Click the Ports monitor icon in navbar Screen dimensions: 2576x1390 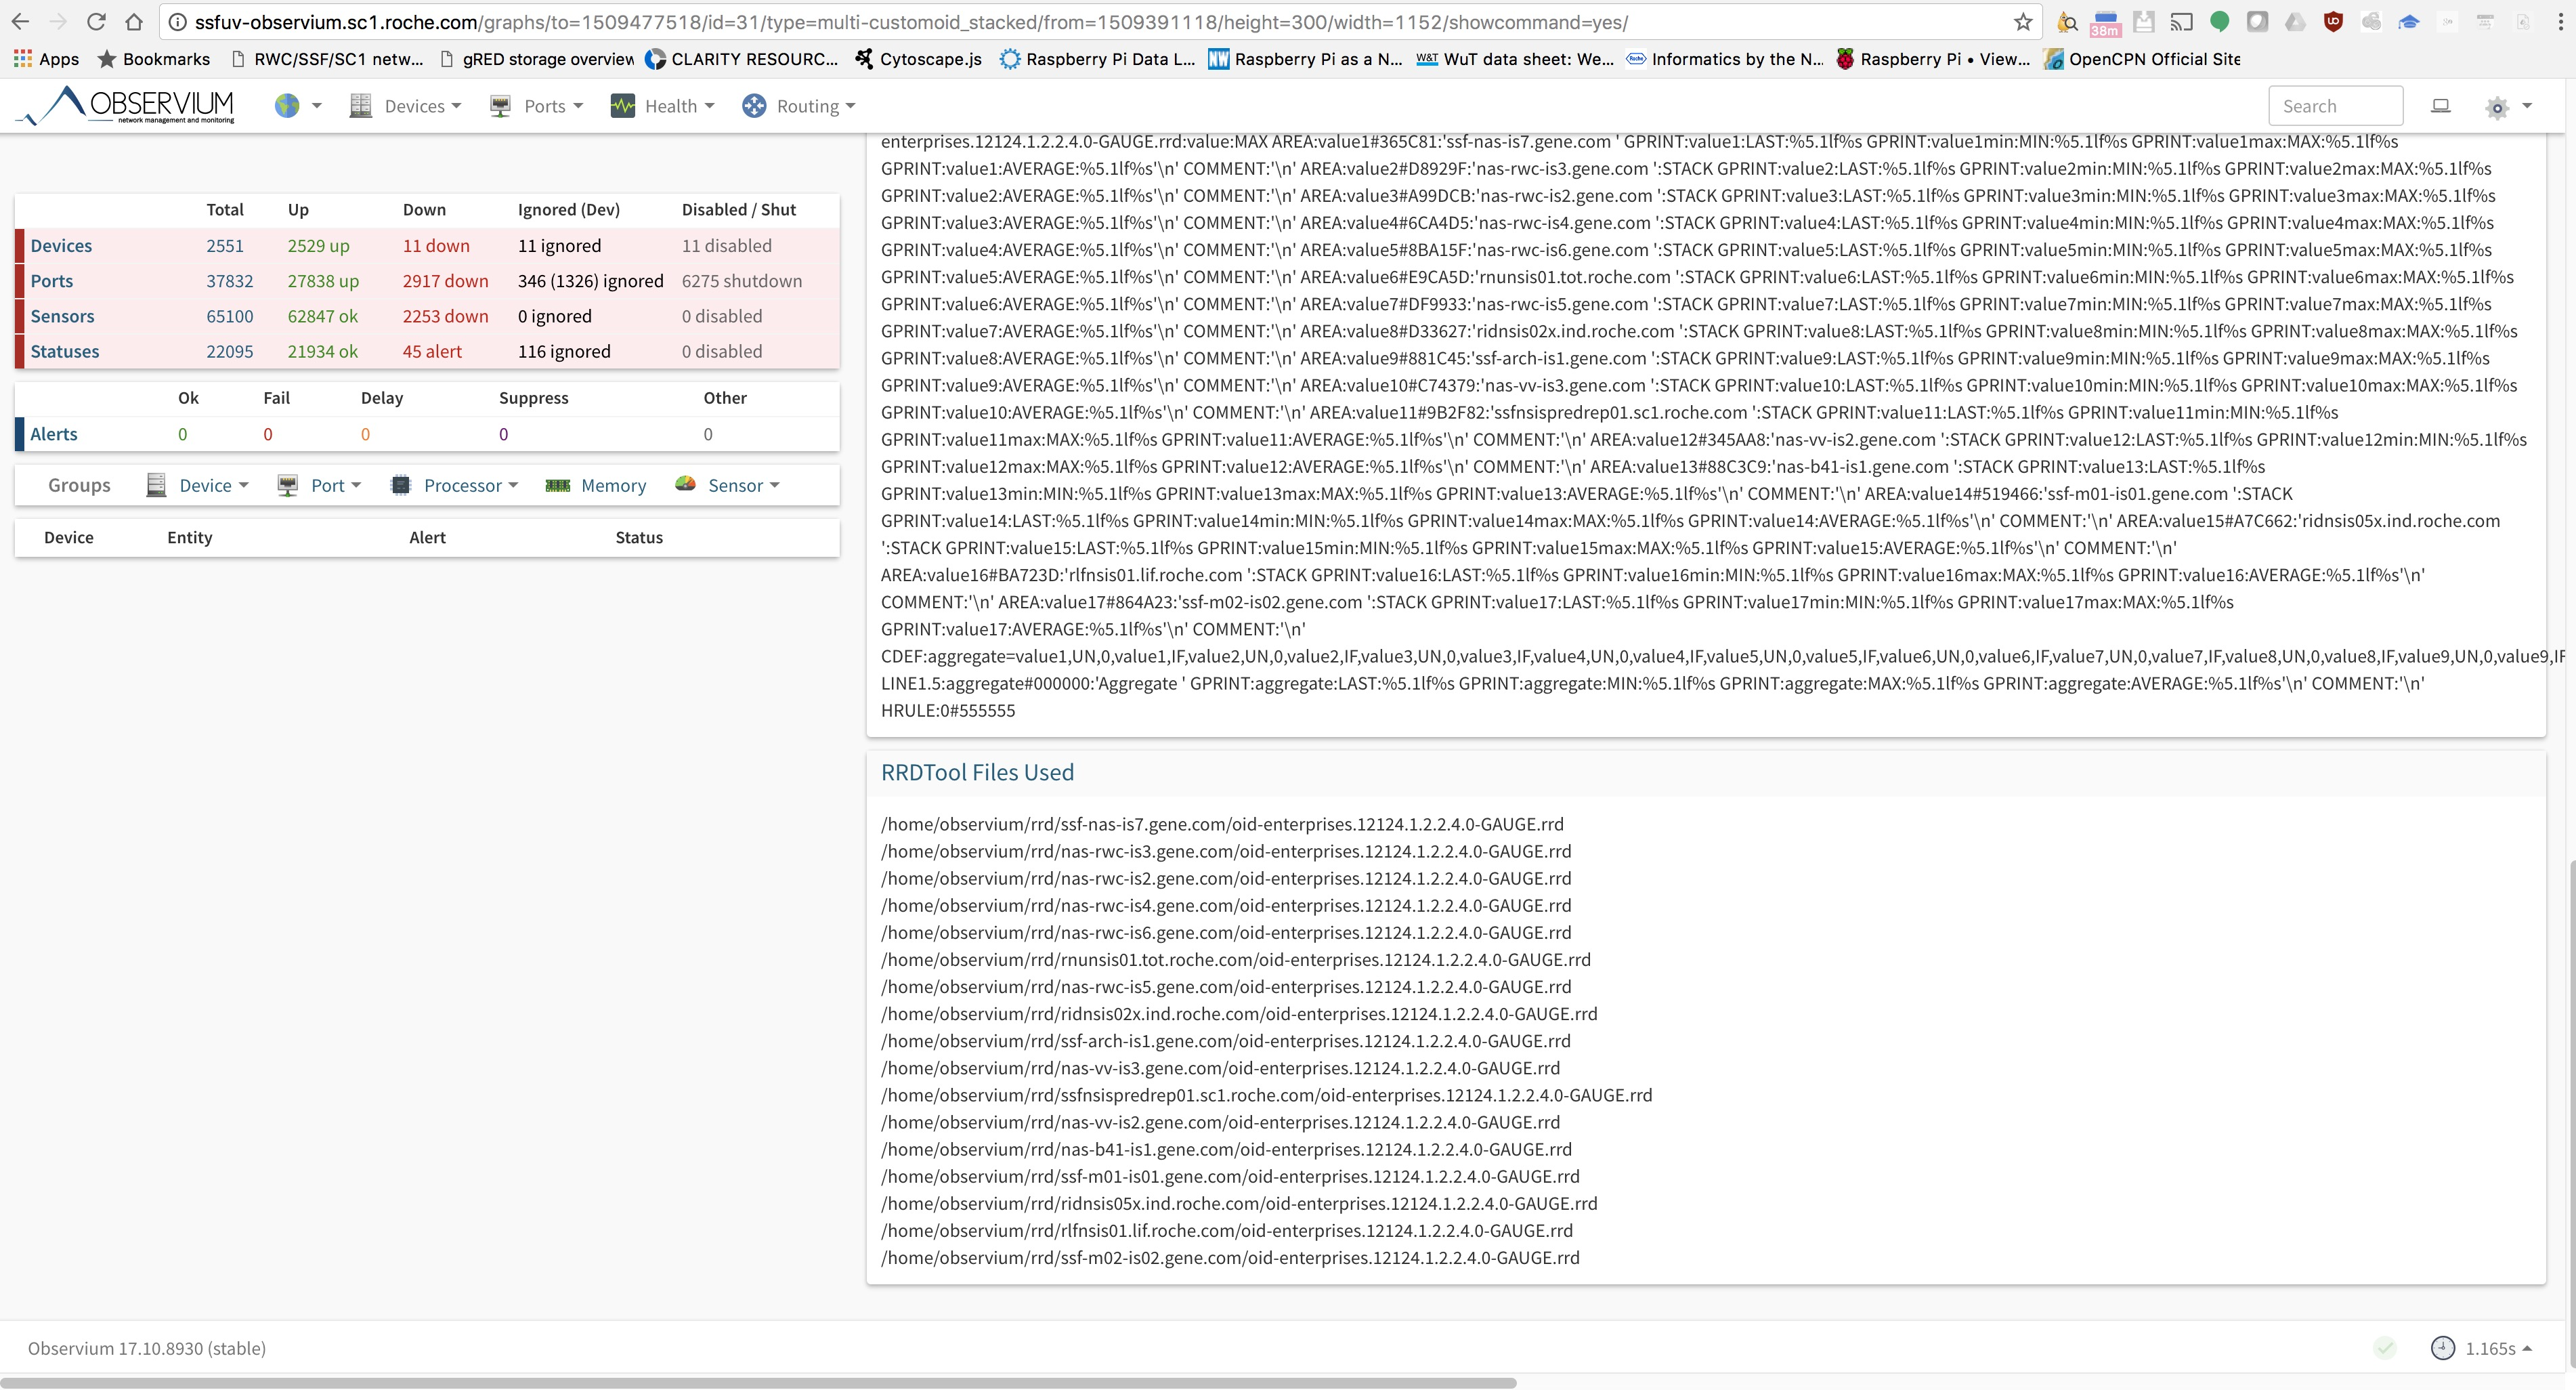(x=500, y=106)
